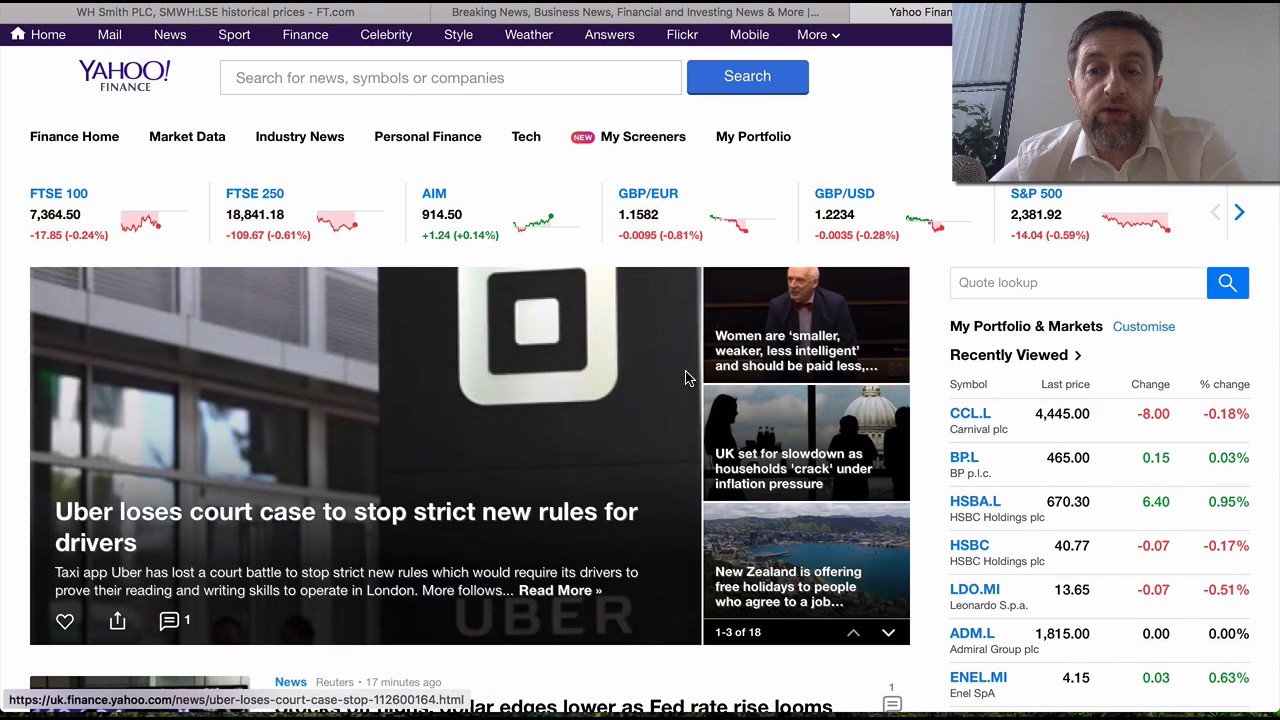Open the S&P 500 sparkline chart
The image size is (1280, 720).
(x=1137, y=222)
